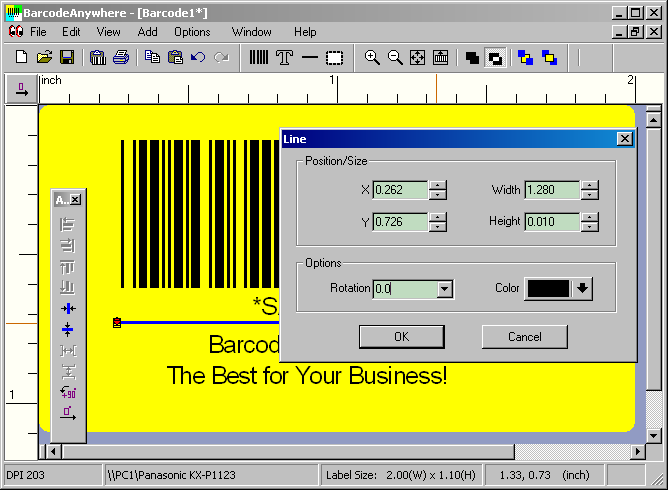Image resolution: width=668 pixels, height=490 pixels.
Task: Open the Window menu
Action: tap(251, 32)
